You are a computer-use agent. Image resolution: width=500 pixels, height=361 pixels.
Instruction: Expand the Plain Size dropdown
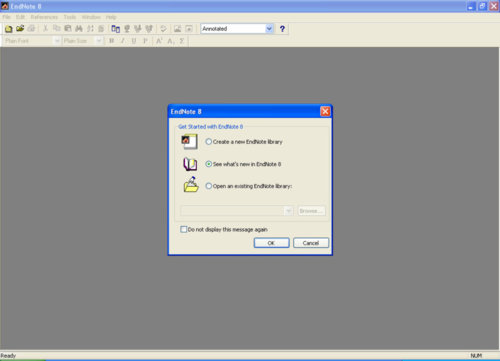(99, 41)
